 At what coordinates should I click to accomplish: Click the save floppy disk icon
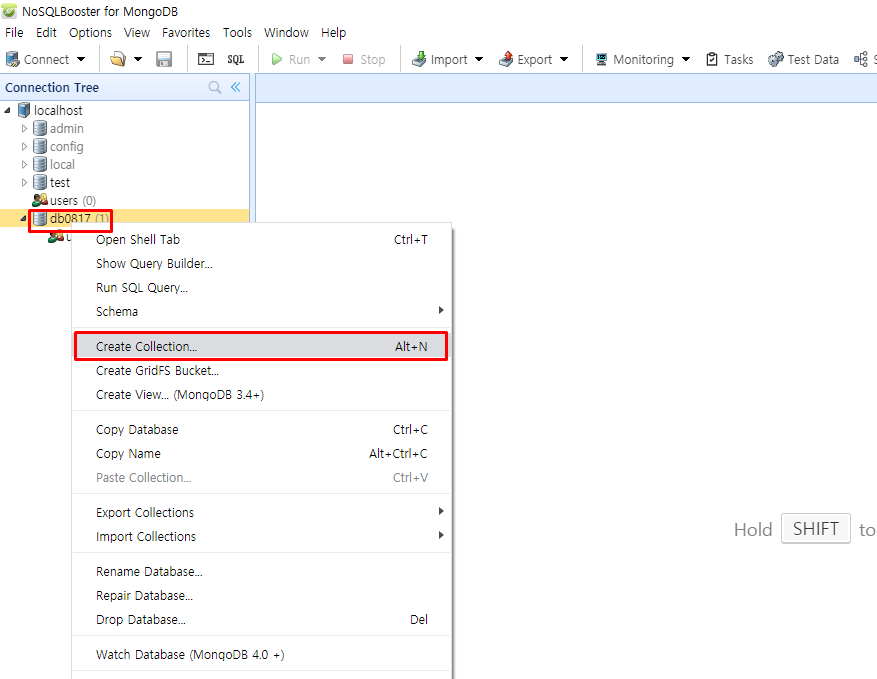click(x=164, y=59)
